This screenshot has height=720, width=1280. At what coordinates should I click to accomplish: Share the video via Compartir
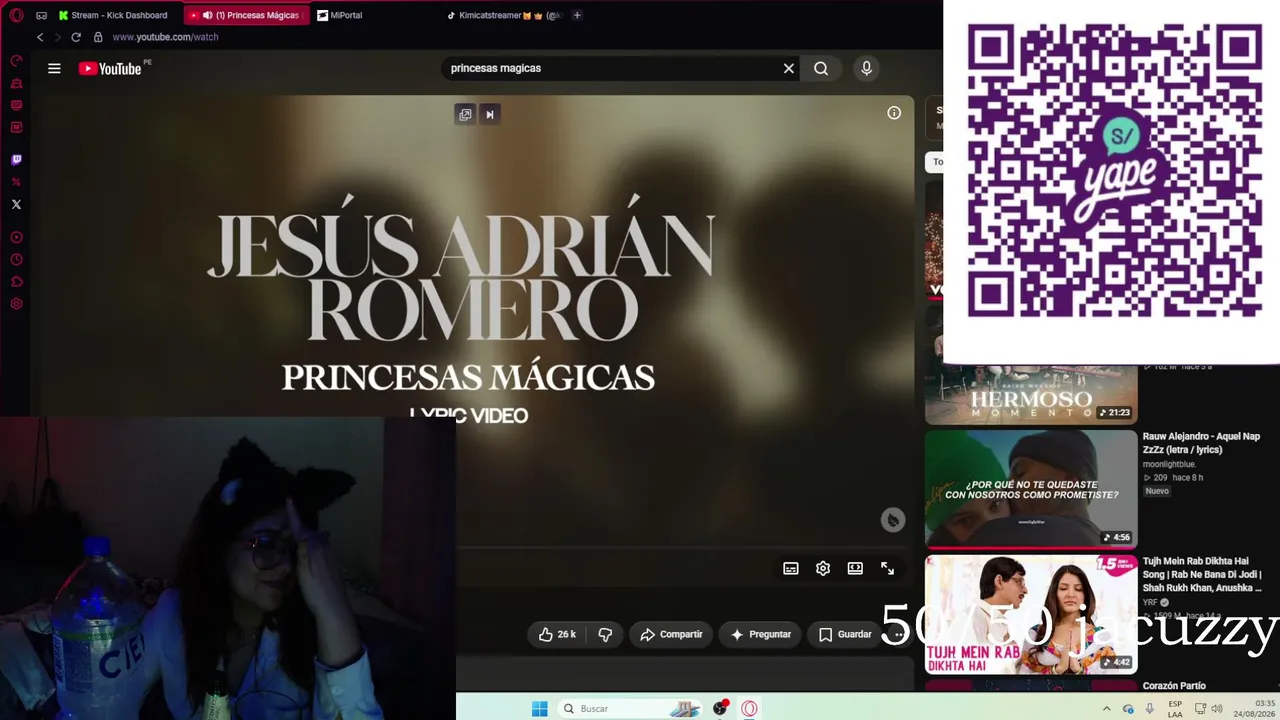pyautogui.click(x=671, y=634)
